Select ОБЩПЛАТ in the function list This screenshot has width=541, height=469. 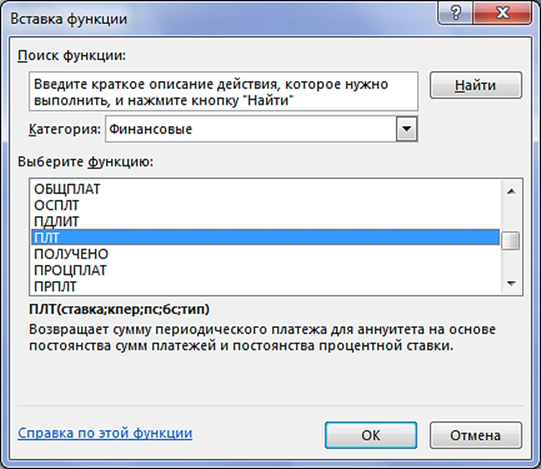pos(265,189)
